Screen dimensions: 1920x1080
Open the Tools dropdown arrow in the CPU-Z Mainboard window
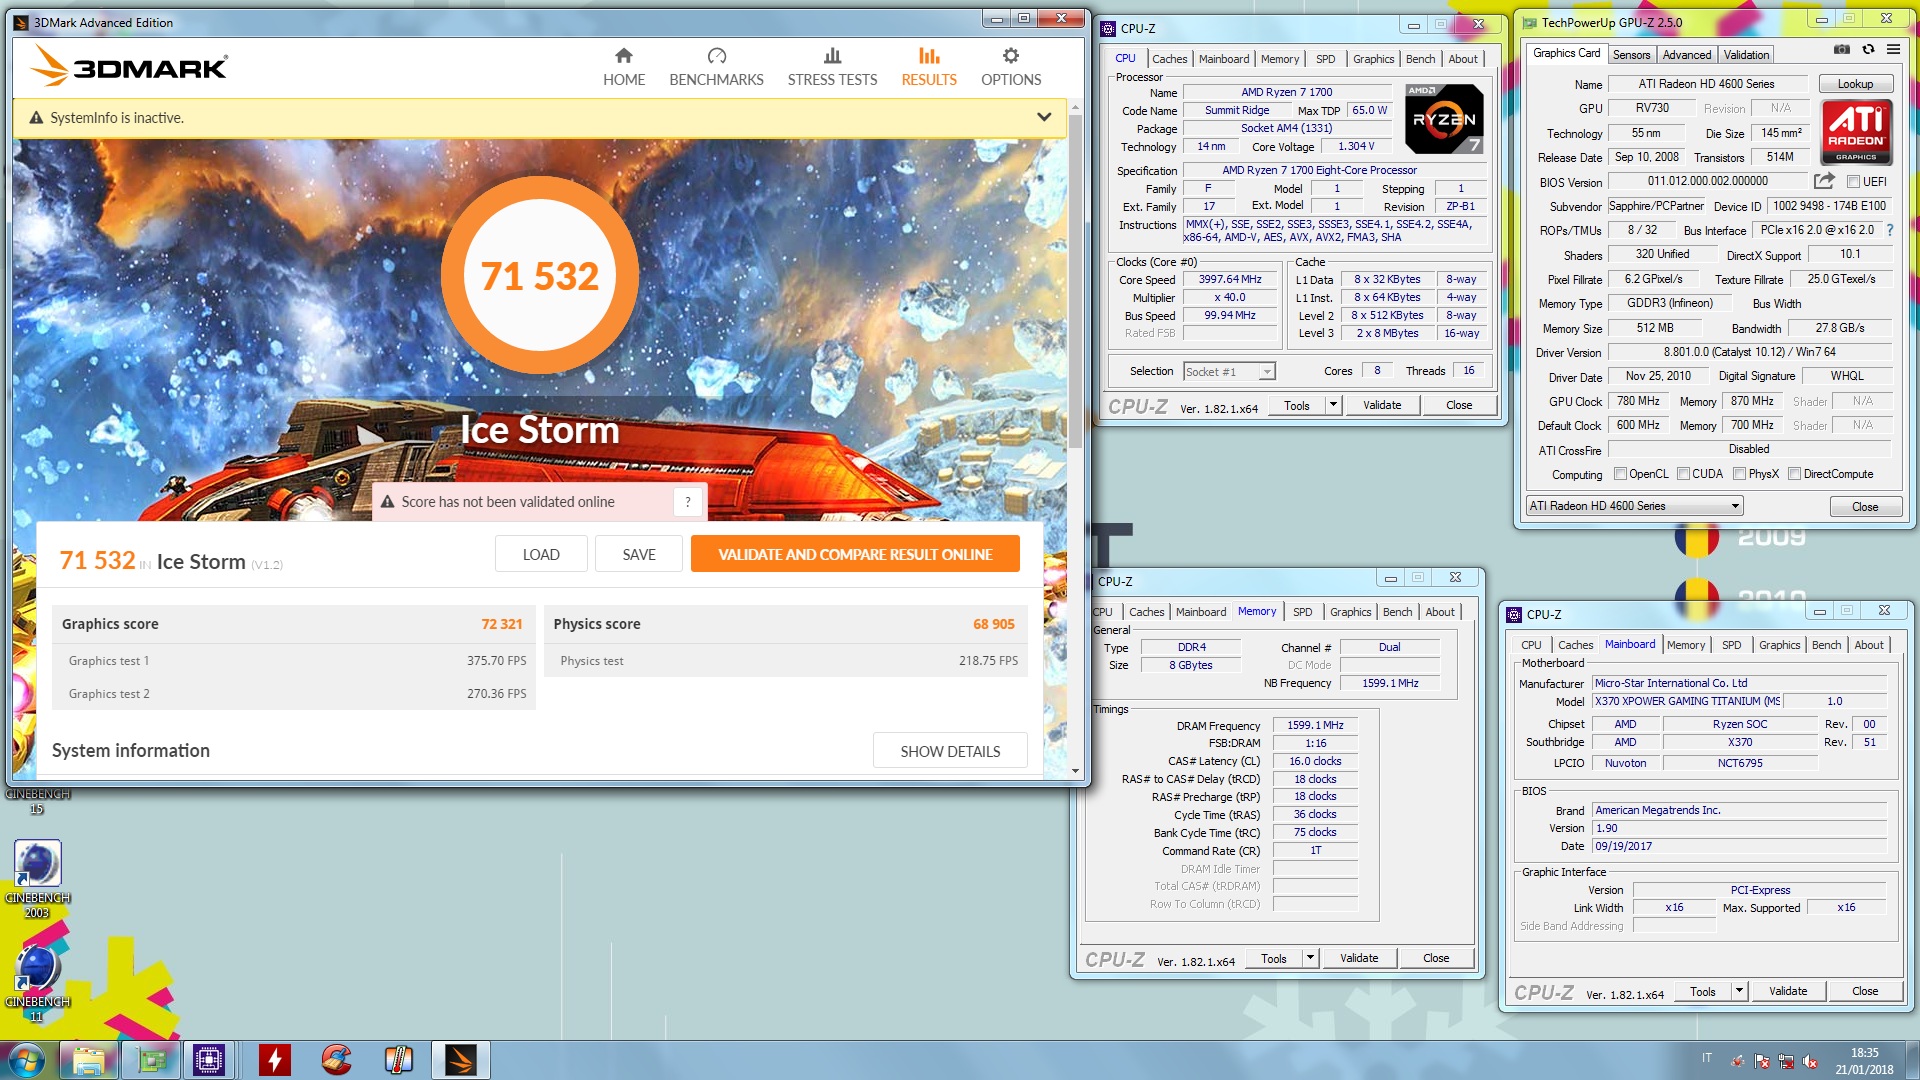[1739, 991]
